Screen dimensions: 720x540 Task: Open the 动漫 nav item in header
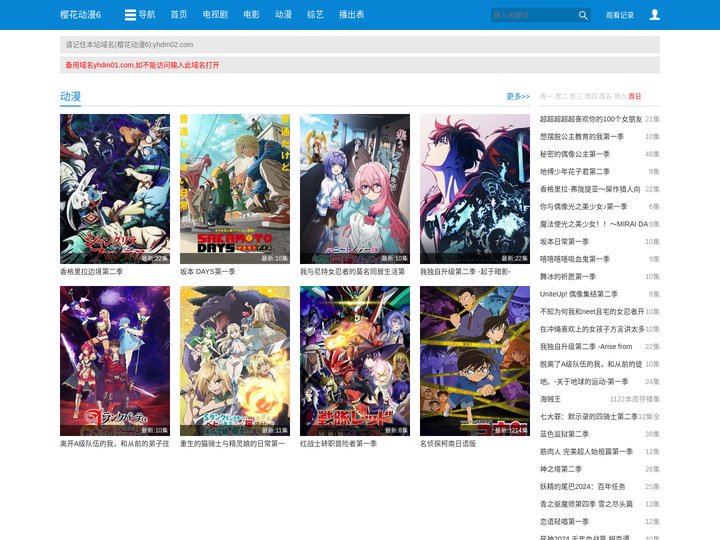[283, 15]
